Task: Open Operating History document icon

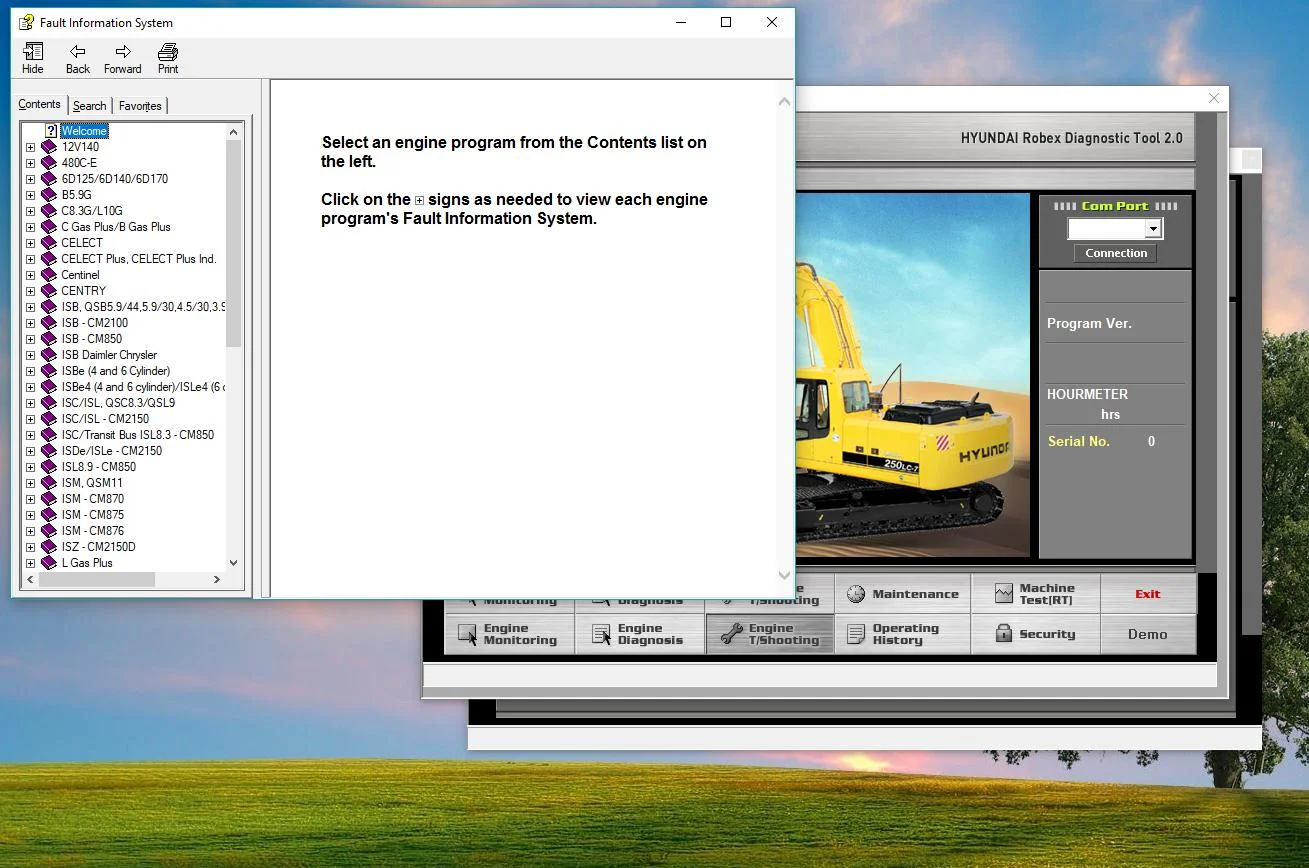Action: click(856, 634)
